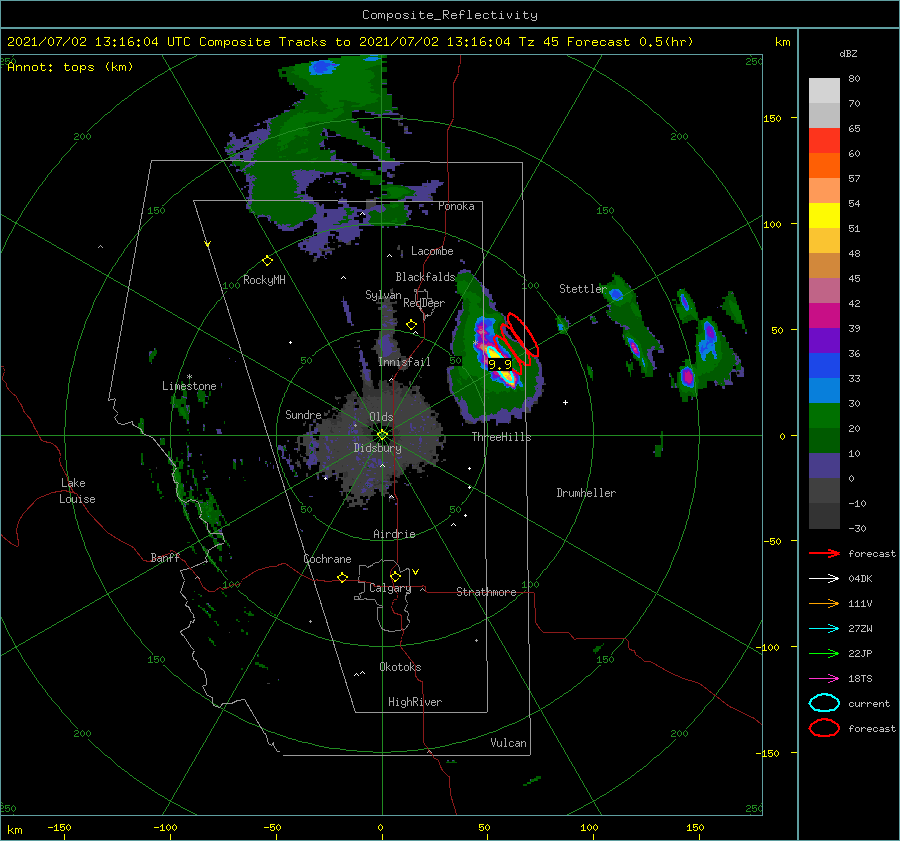Pick the red swatch between 65 and 60 dBZ

click(824, 141)
